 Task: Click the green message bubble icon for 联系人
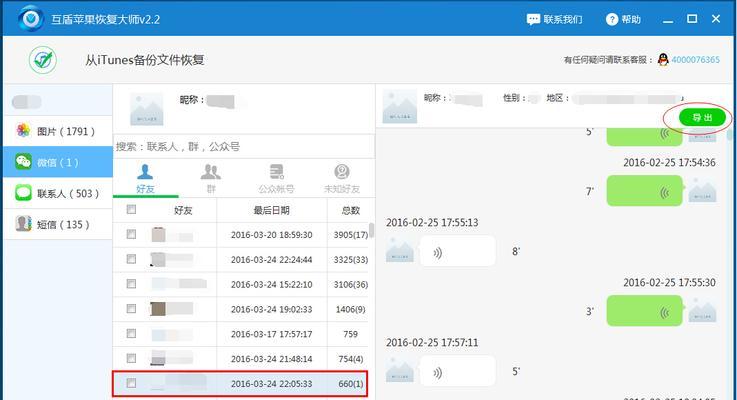coord(23,193)
